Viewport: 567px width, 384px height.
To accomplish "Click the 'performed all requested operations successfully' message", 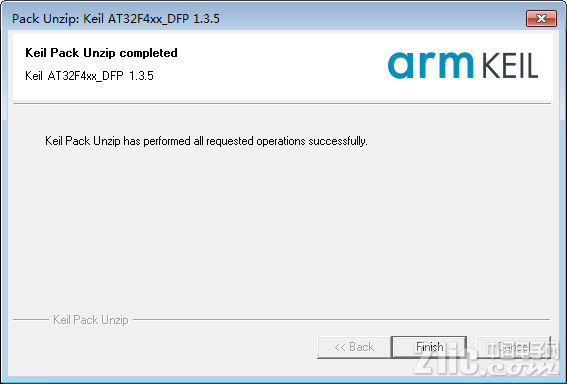I will (255, 141).
